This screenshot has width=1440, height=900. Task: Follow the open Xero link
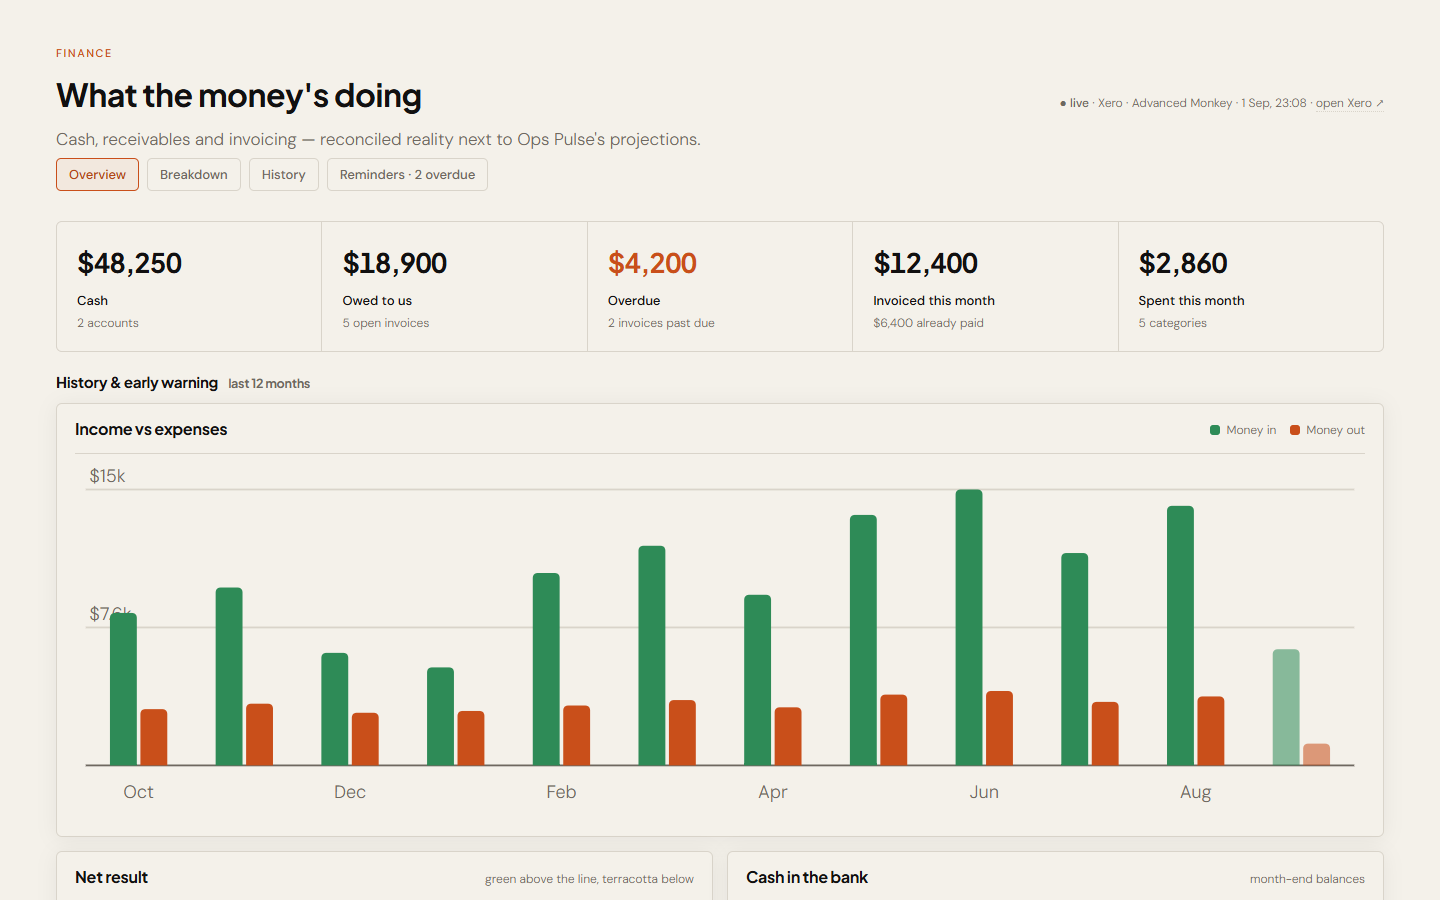pyautogui.click(x=1349, y=103)
